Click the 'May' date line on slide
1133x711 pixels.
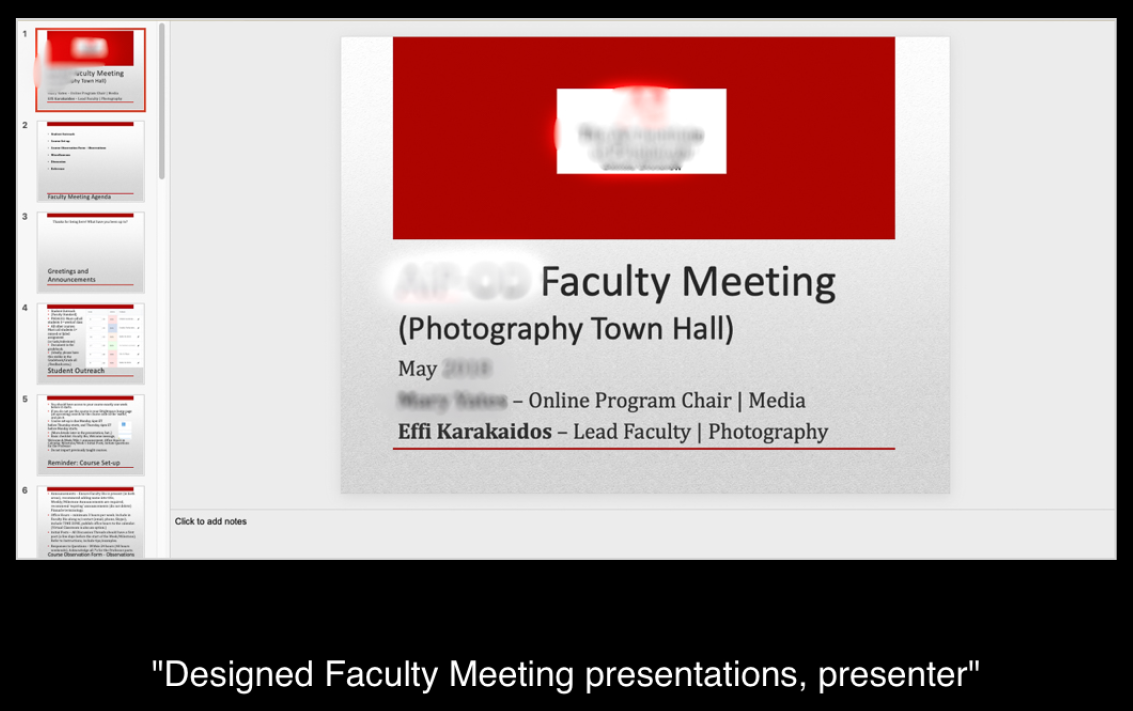click(444, 369)
